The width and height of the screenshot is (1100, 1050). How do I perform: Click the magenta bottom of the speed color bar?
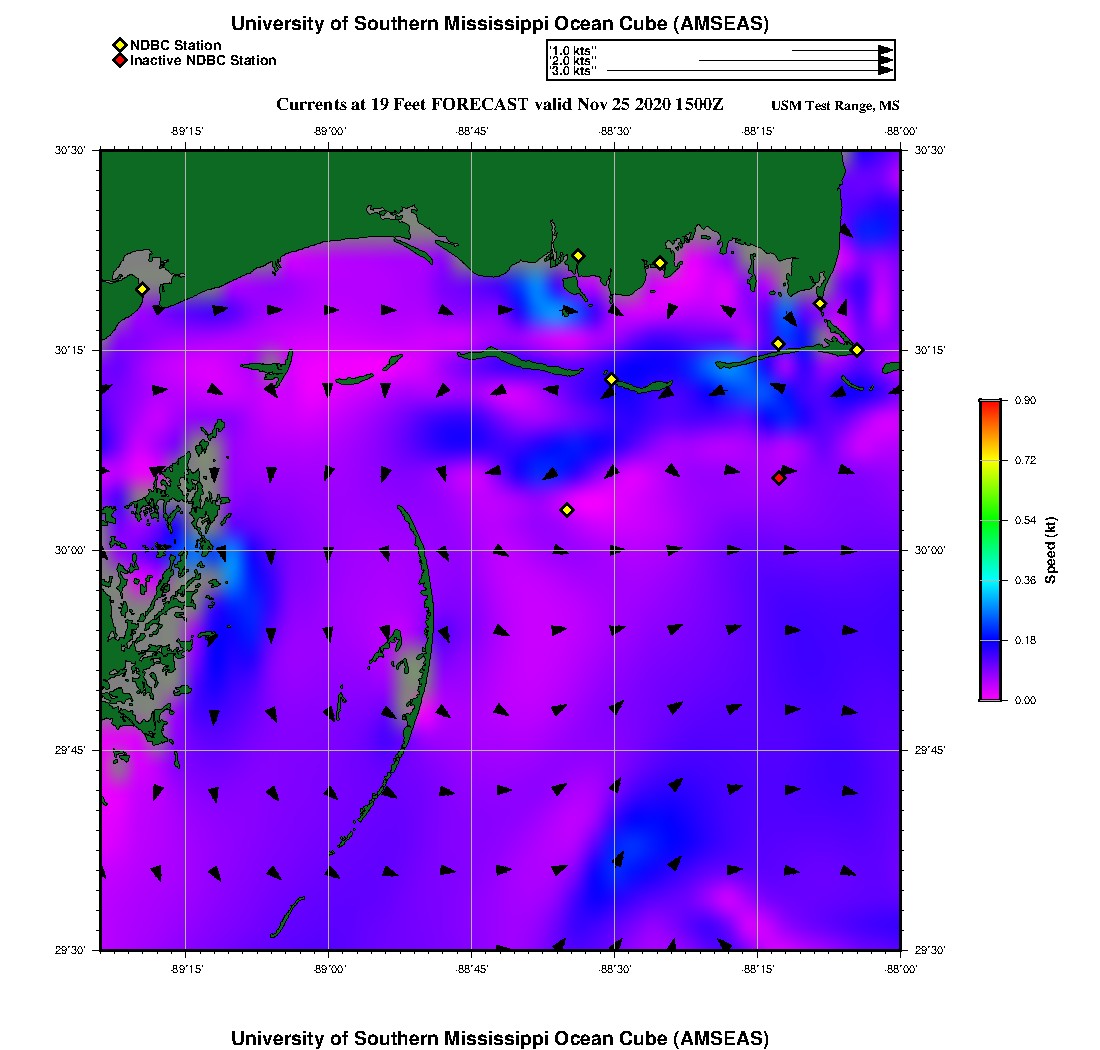coord(990,694)
